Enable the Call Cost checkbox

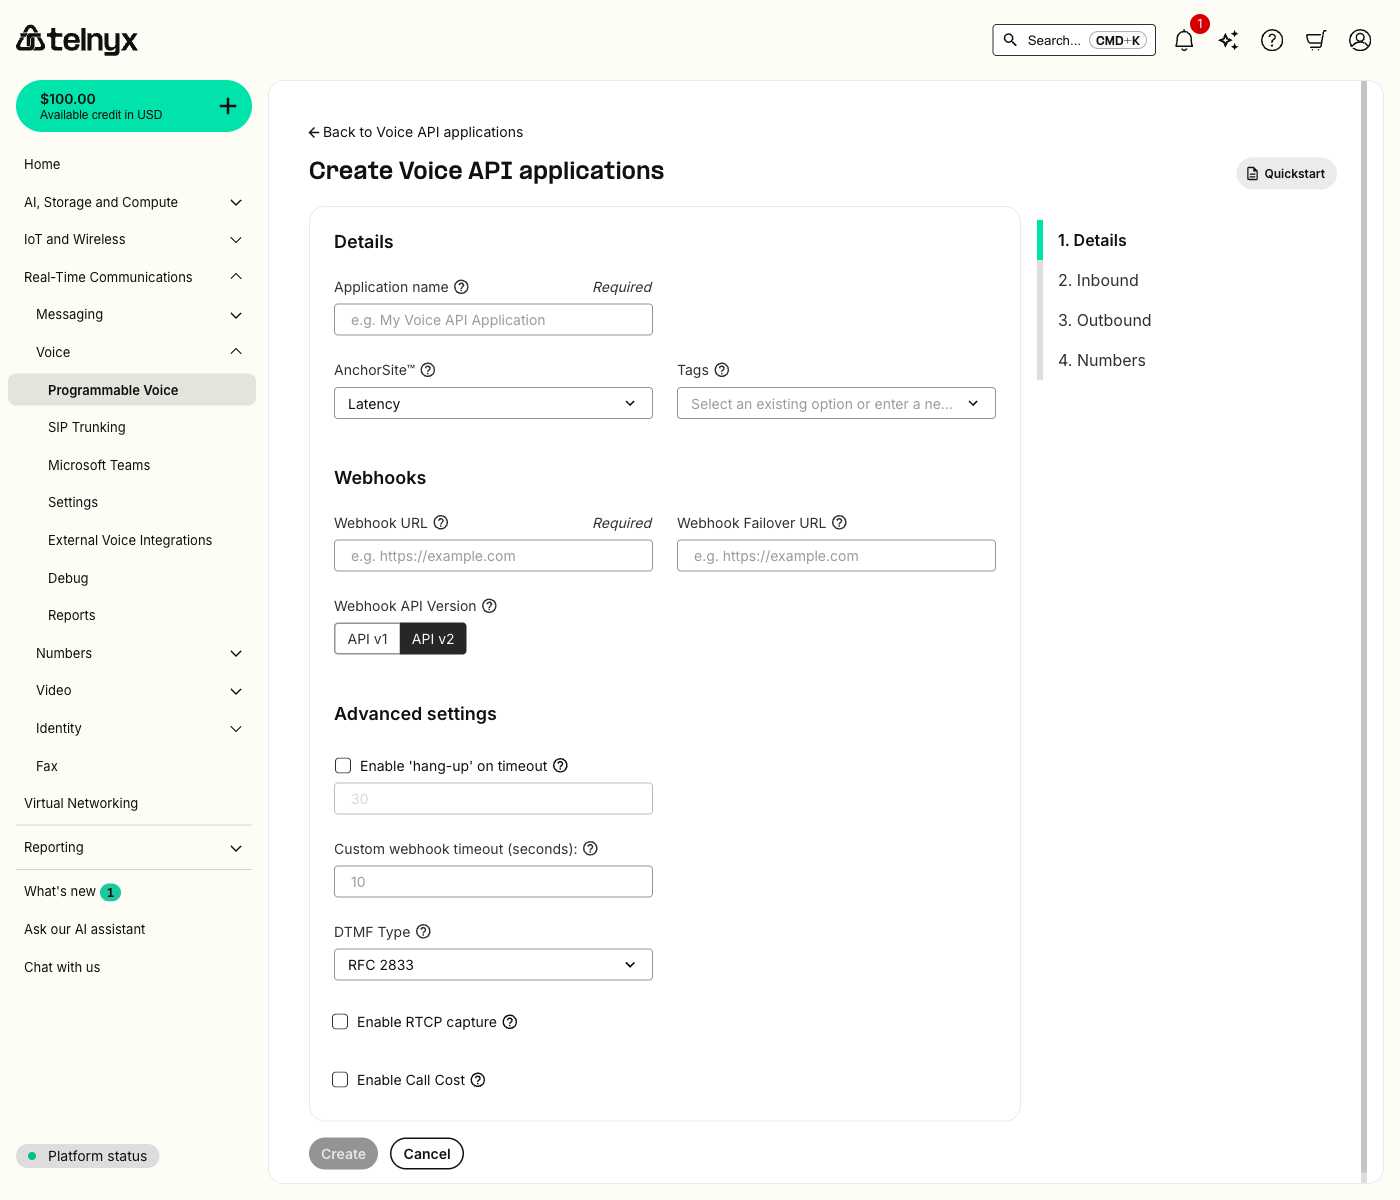[340, 1079]
